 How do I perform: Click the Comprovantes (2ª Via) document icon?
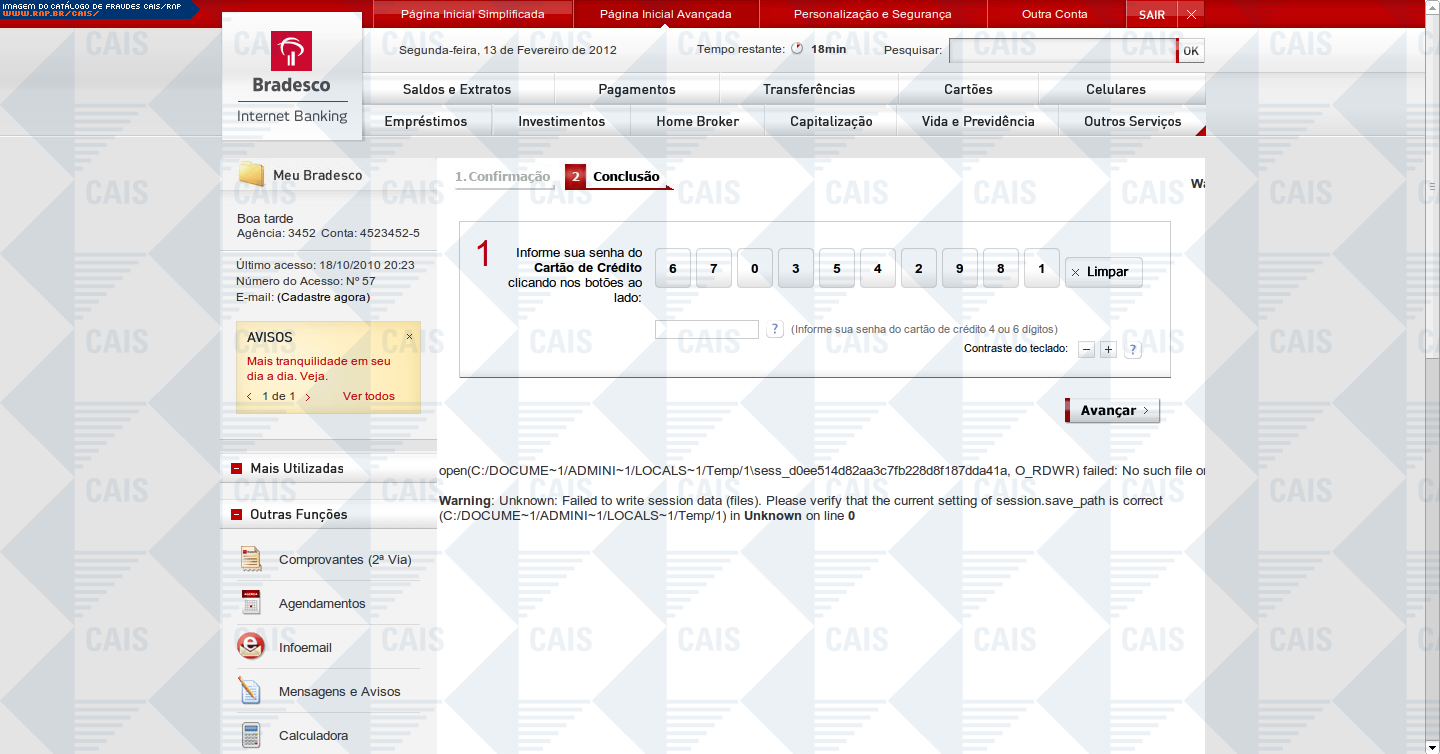coord(251,559)
